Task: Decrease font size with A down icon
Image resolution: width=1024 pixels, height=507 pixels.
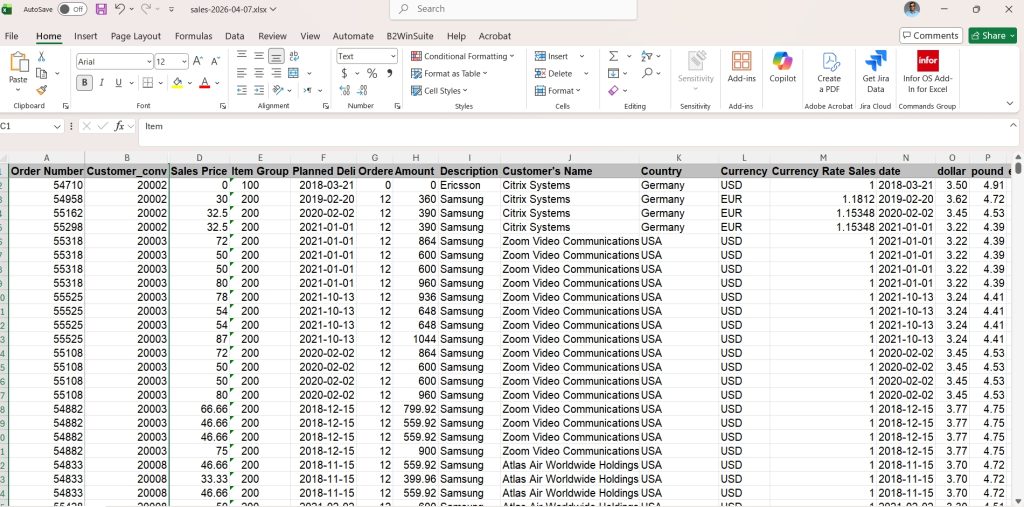Action: (216, 61)
